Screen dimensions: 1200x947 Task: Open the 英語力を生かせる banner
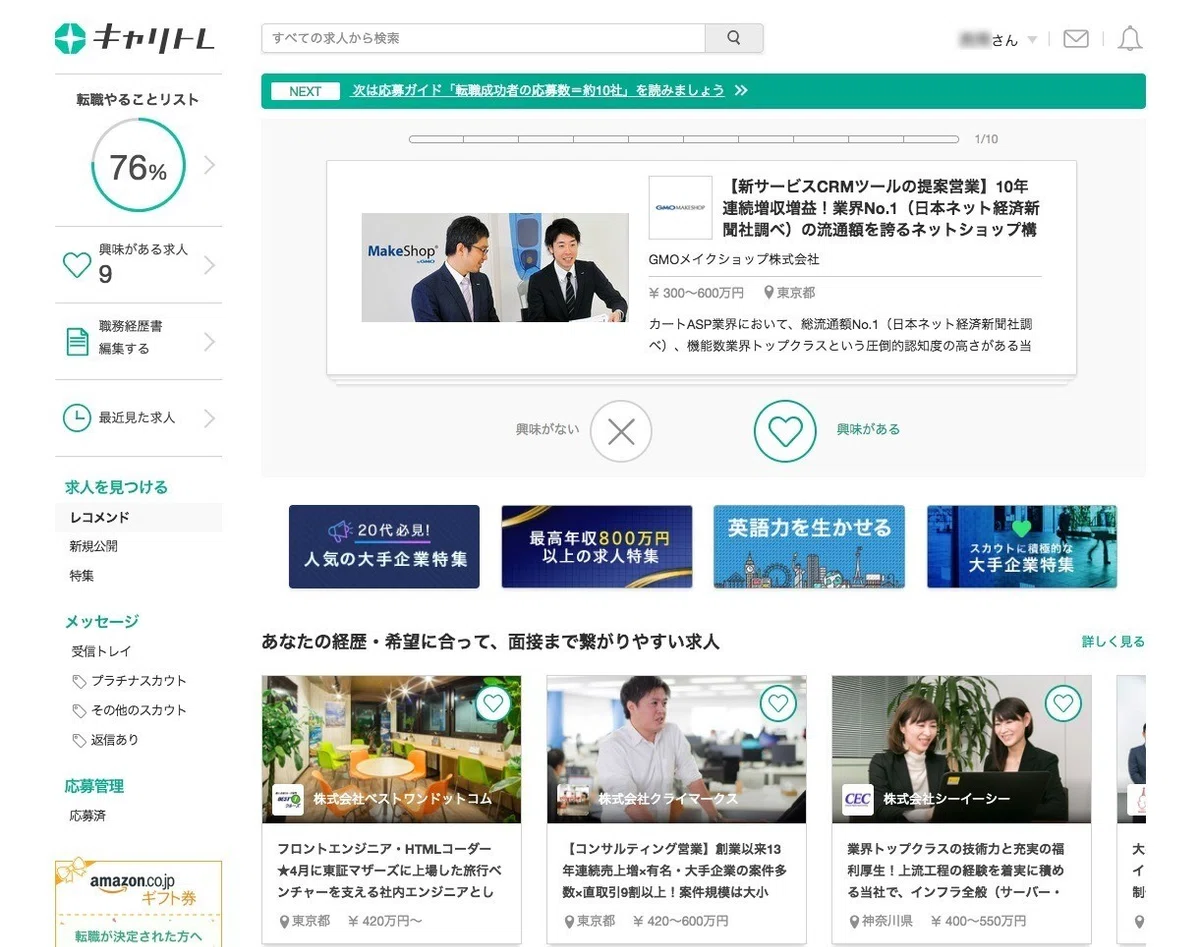coord(809,546)
